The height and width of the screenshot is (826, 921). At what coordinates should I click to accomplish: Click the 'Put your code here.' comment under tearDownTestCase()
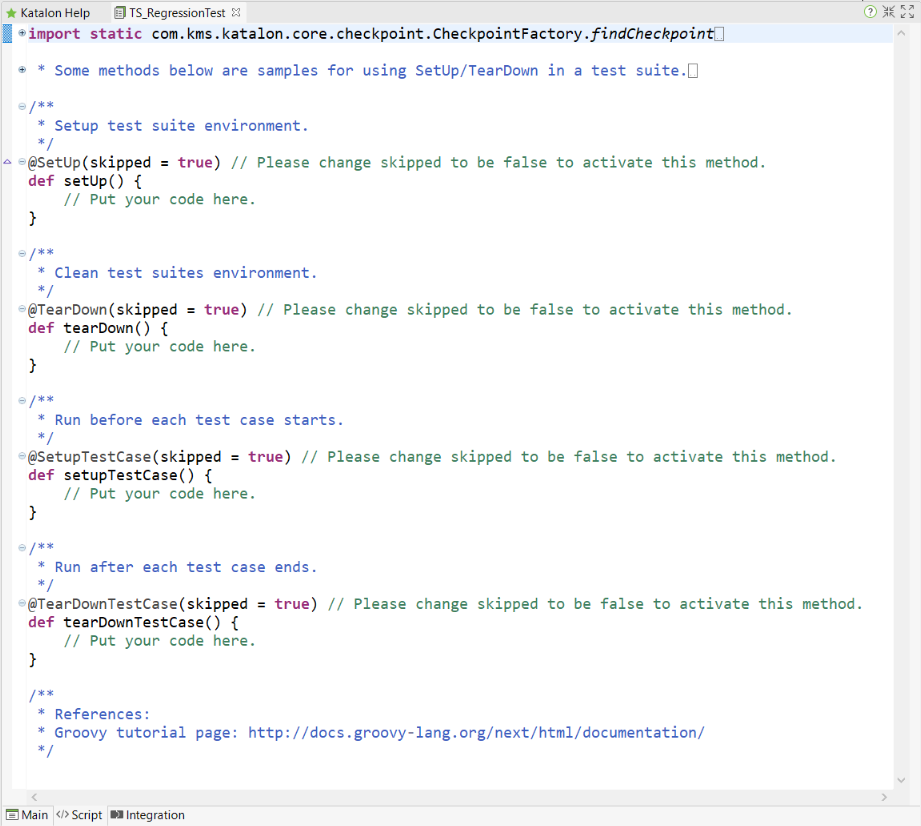pos(160,641)
